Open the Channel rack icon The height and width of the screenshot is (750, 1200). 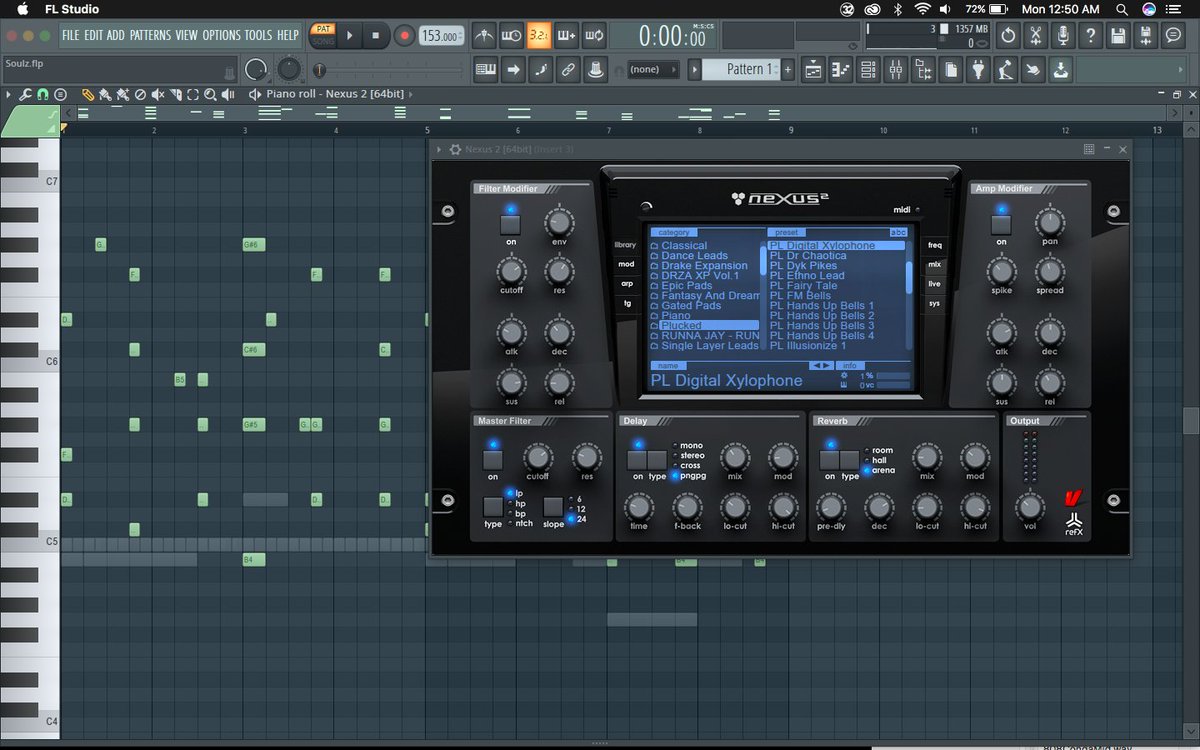pos(868,70)
